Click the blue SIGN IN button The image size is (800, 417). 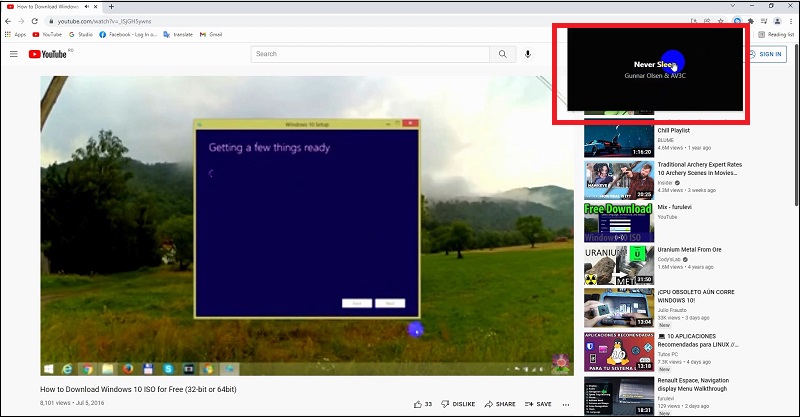click(765, 54)
